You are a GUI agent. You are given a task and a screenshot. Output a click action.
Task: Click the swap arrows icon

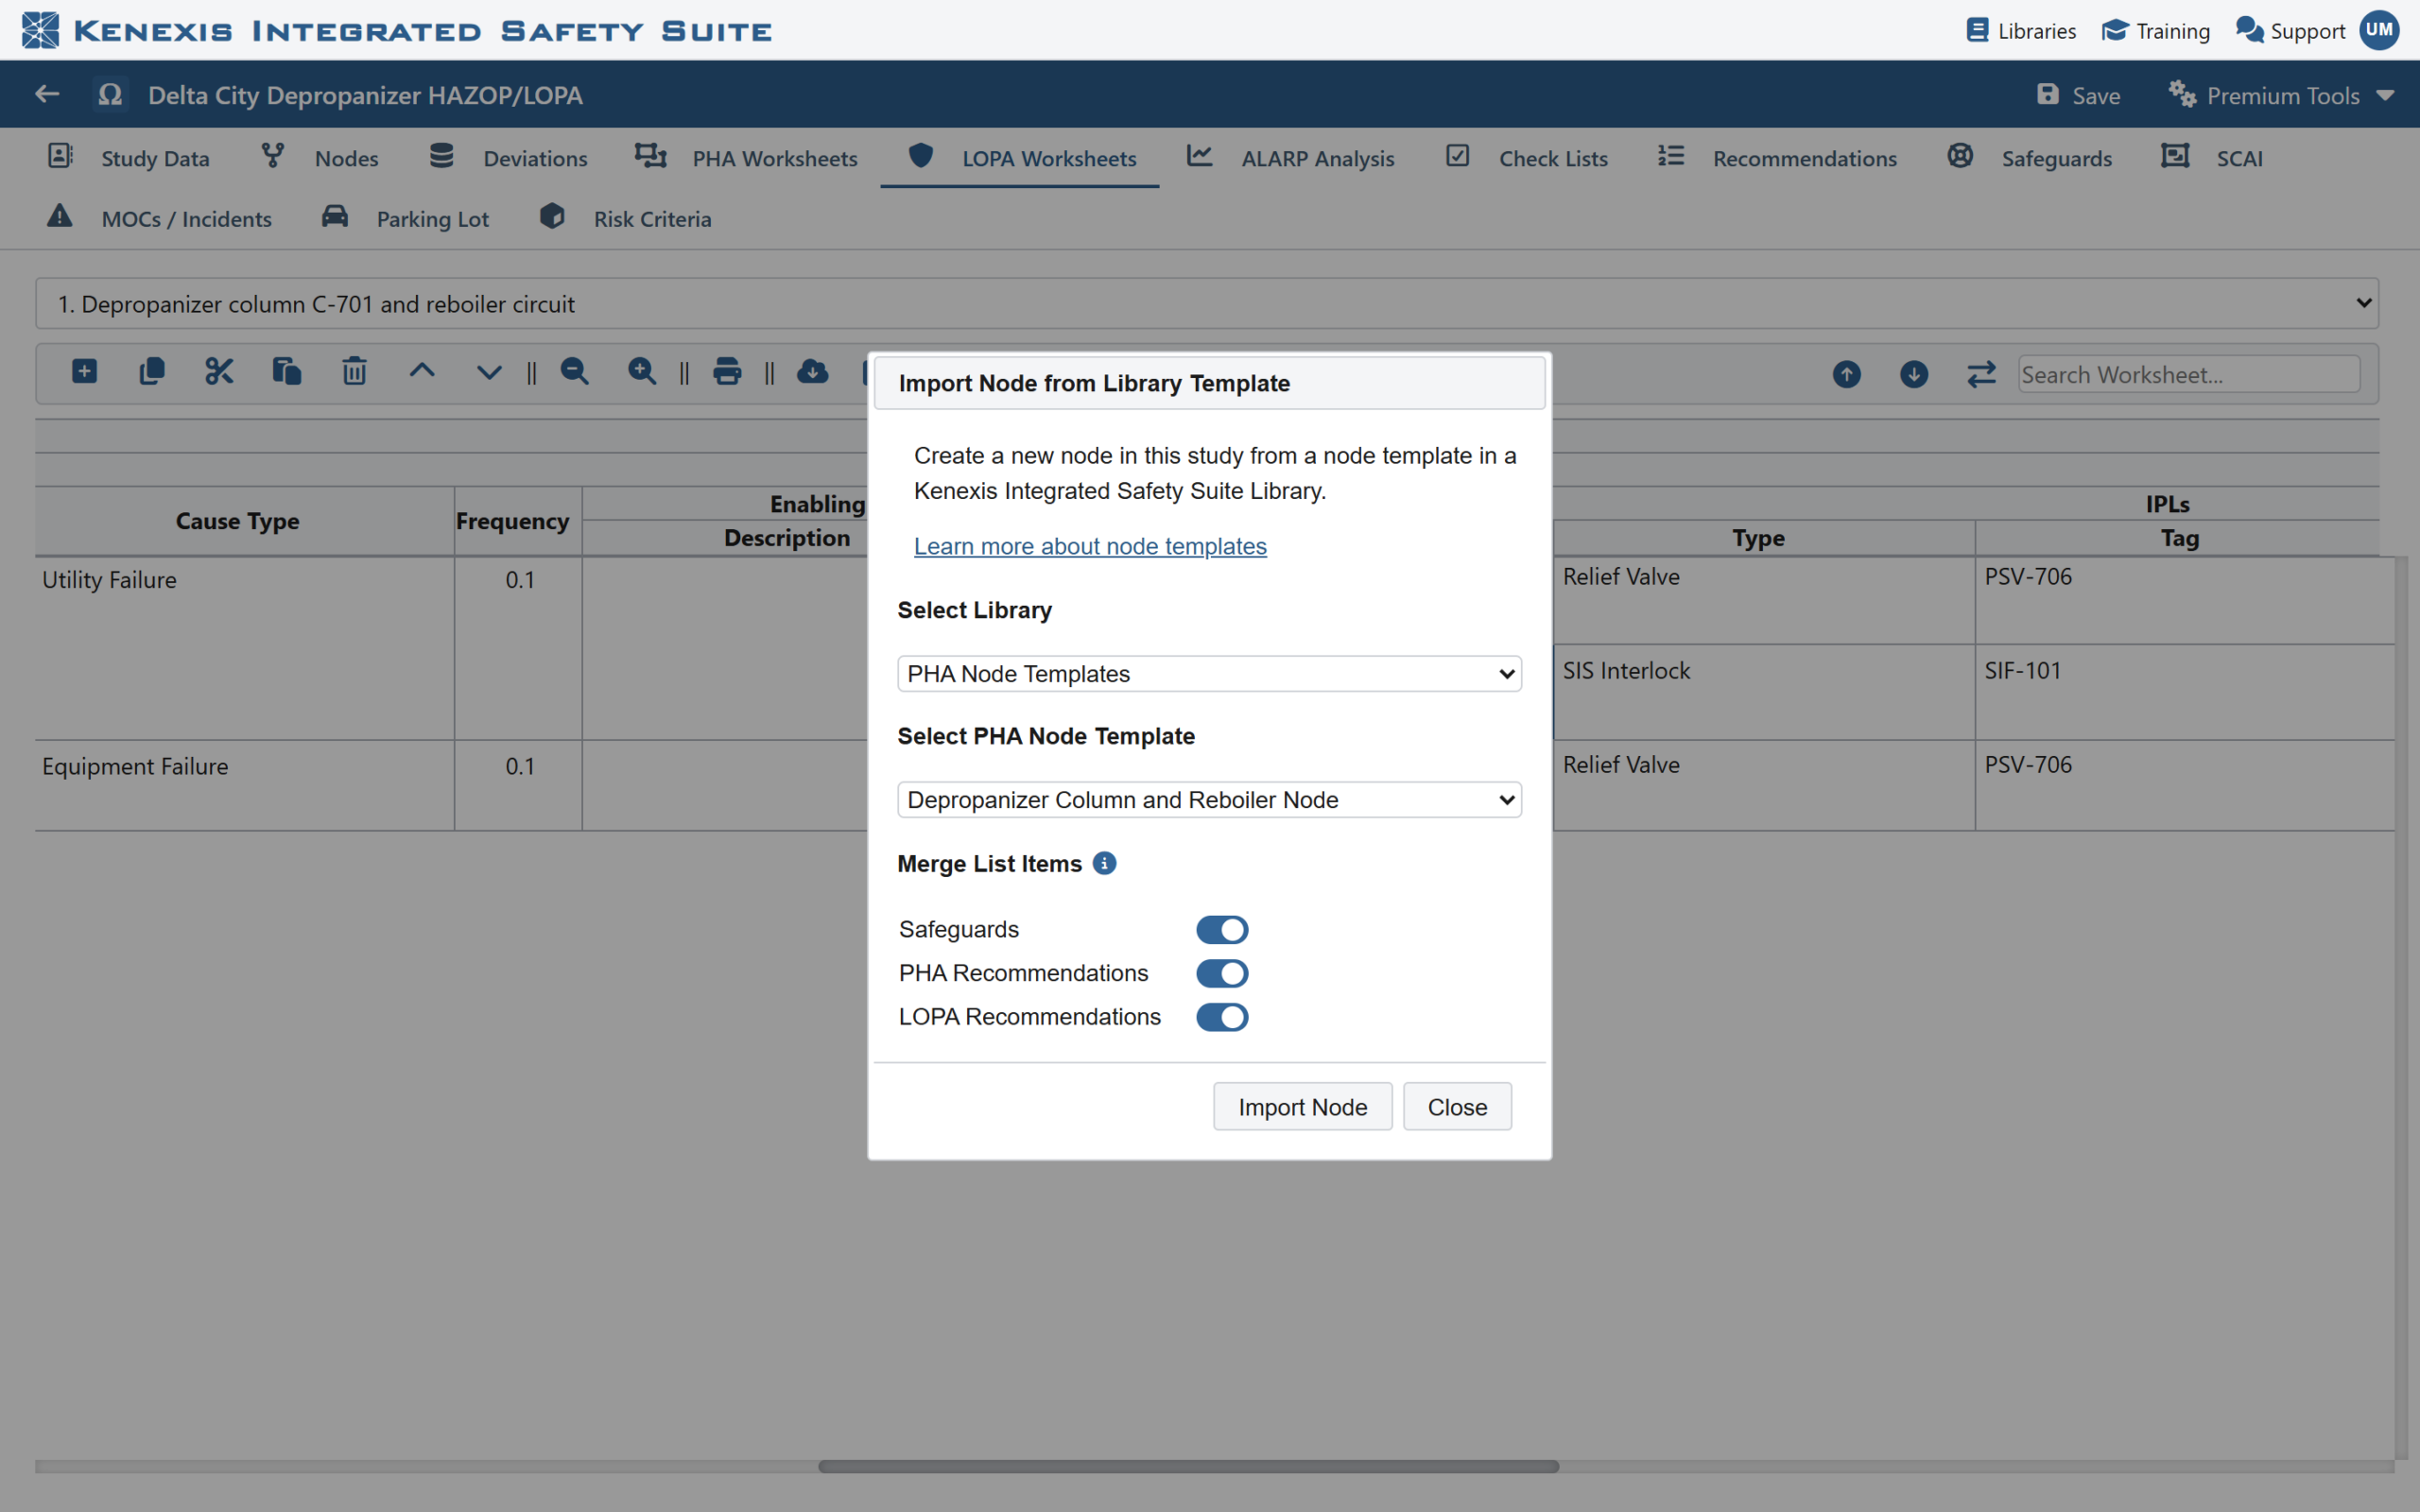point(1981,374)
